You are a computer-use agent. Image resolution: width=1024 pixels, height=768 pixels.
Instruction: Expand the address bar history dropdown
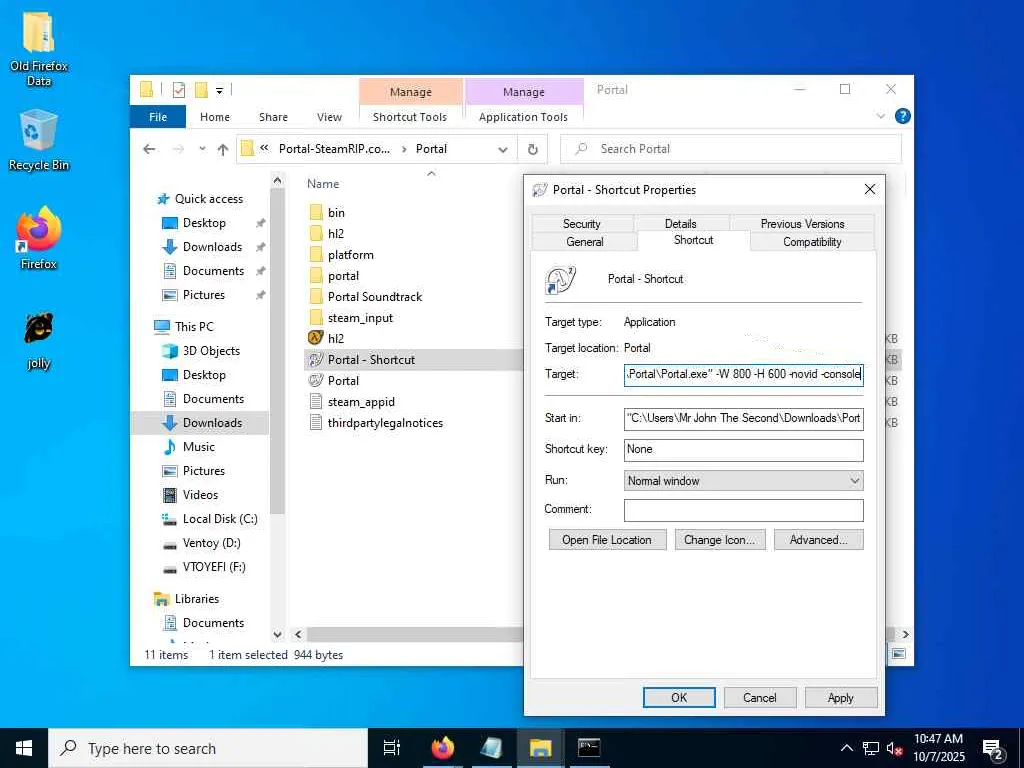tap(503, 149)
